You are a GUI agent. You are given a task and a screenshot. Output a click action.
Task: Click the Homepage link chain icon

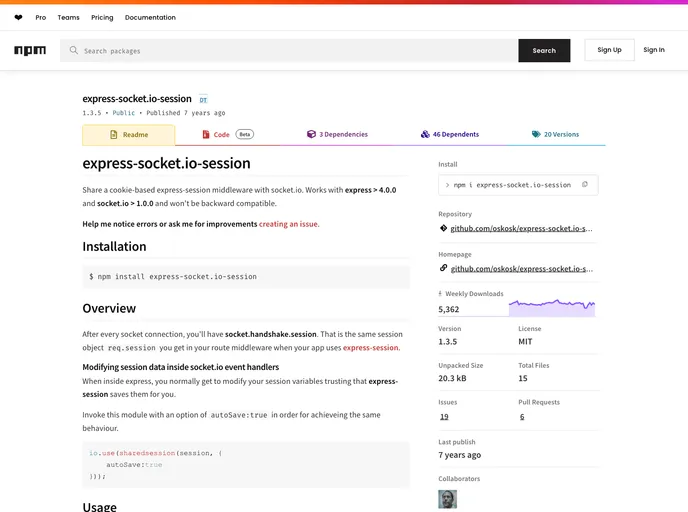tap(443, 268)
